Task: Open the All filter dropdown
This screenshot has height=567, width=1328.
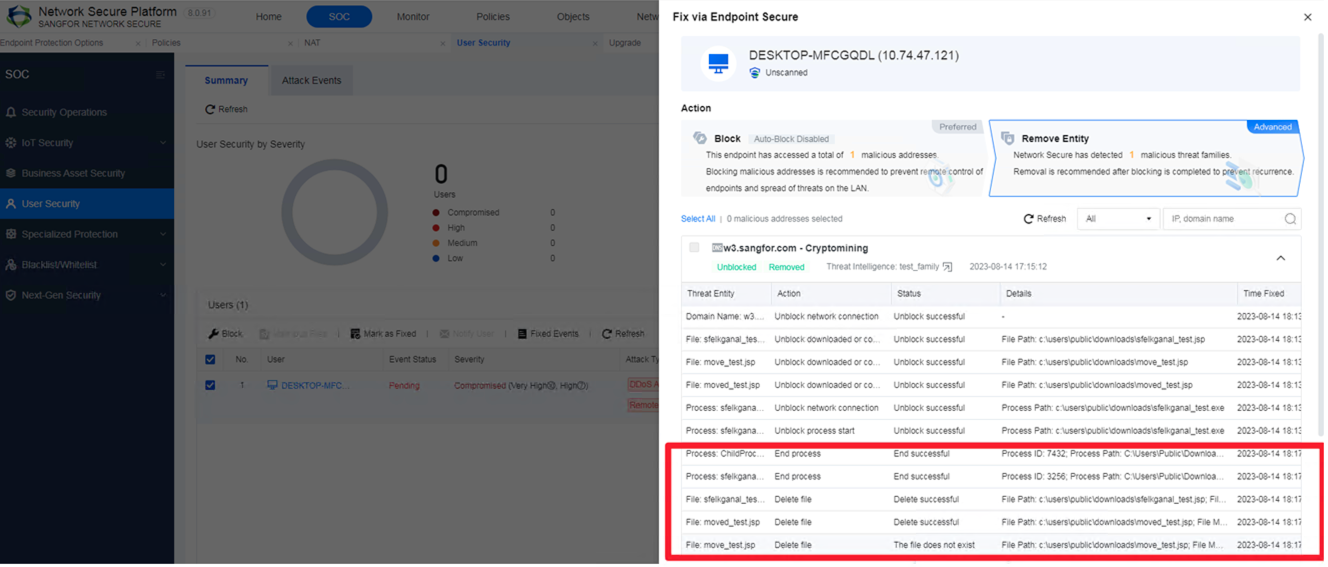Action: [x=1117, y=219]
